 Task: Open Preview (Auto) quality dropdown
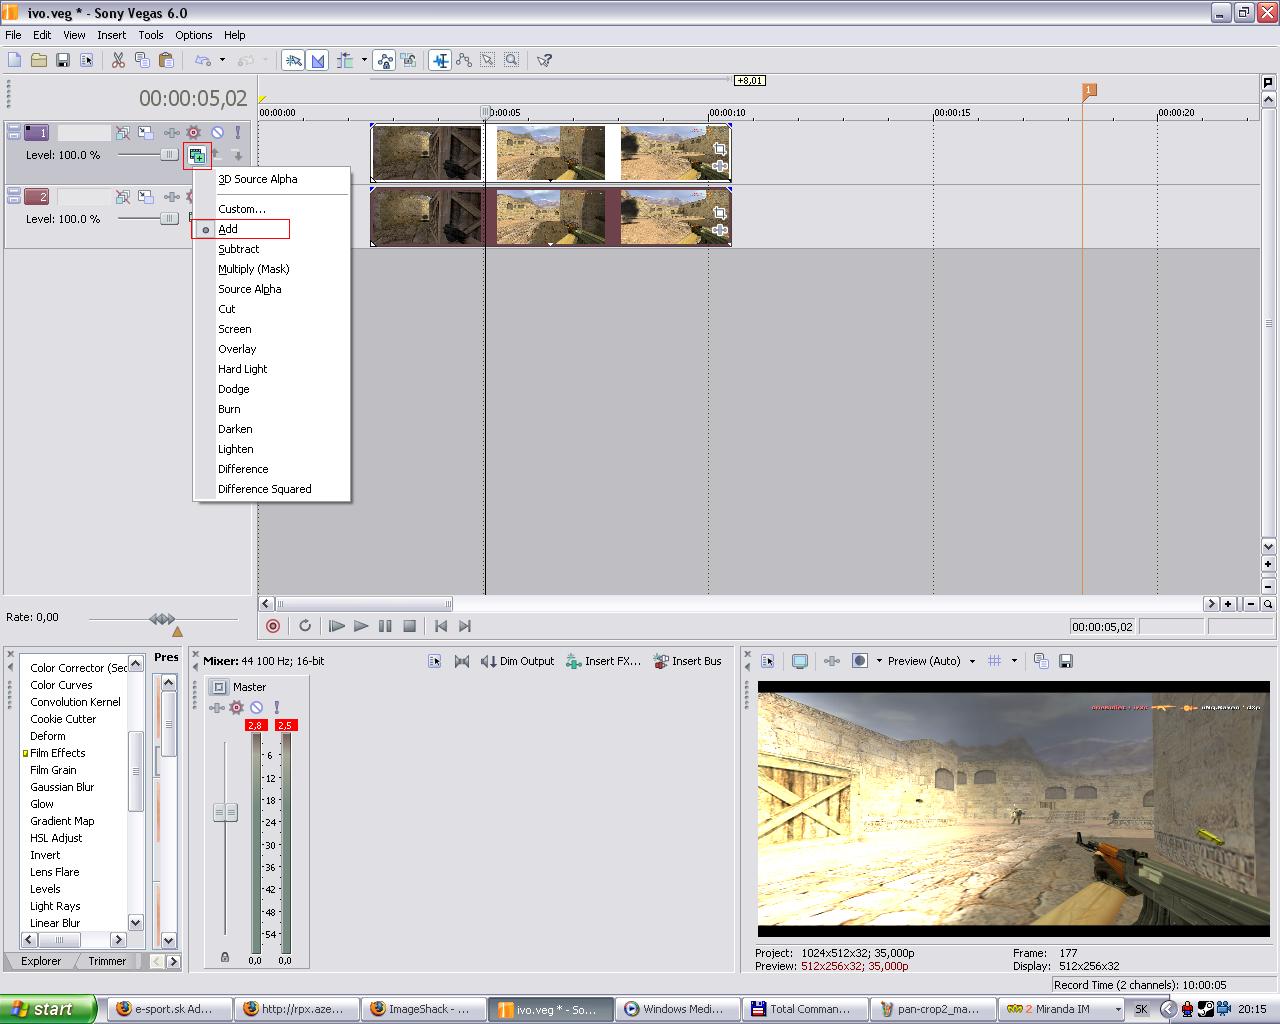coord(931,661)
